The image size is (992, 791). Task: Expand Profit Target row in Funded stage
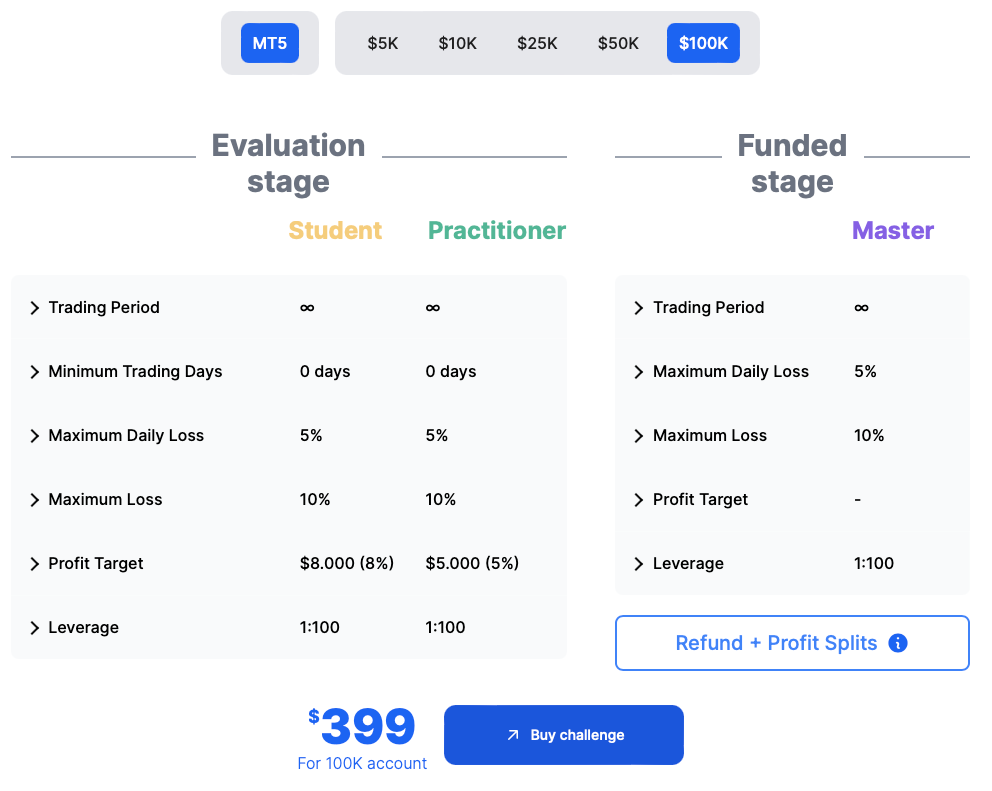[x=639, y=499]
